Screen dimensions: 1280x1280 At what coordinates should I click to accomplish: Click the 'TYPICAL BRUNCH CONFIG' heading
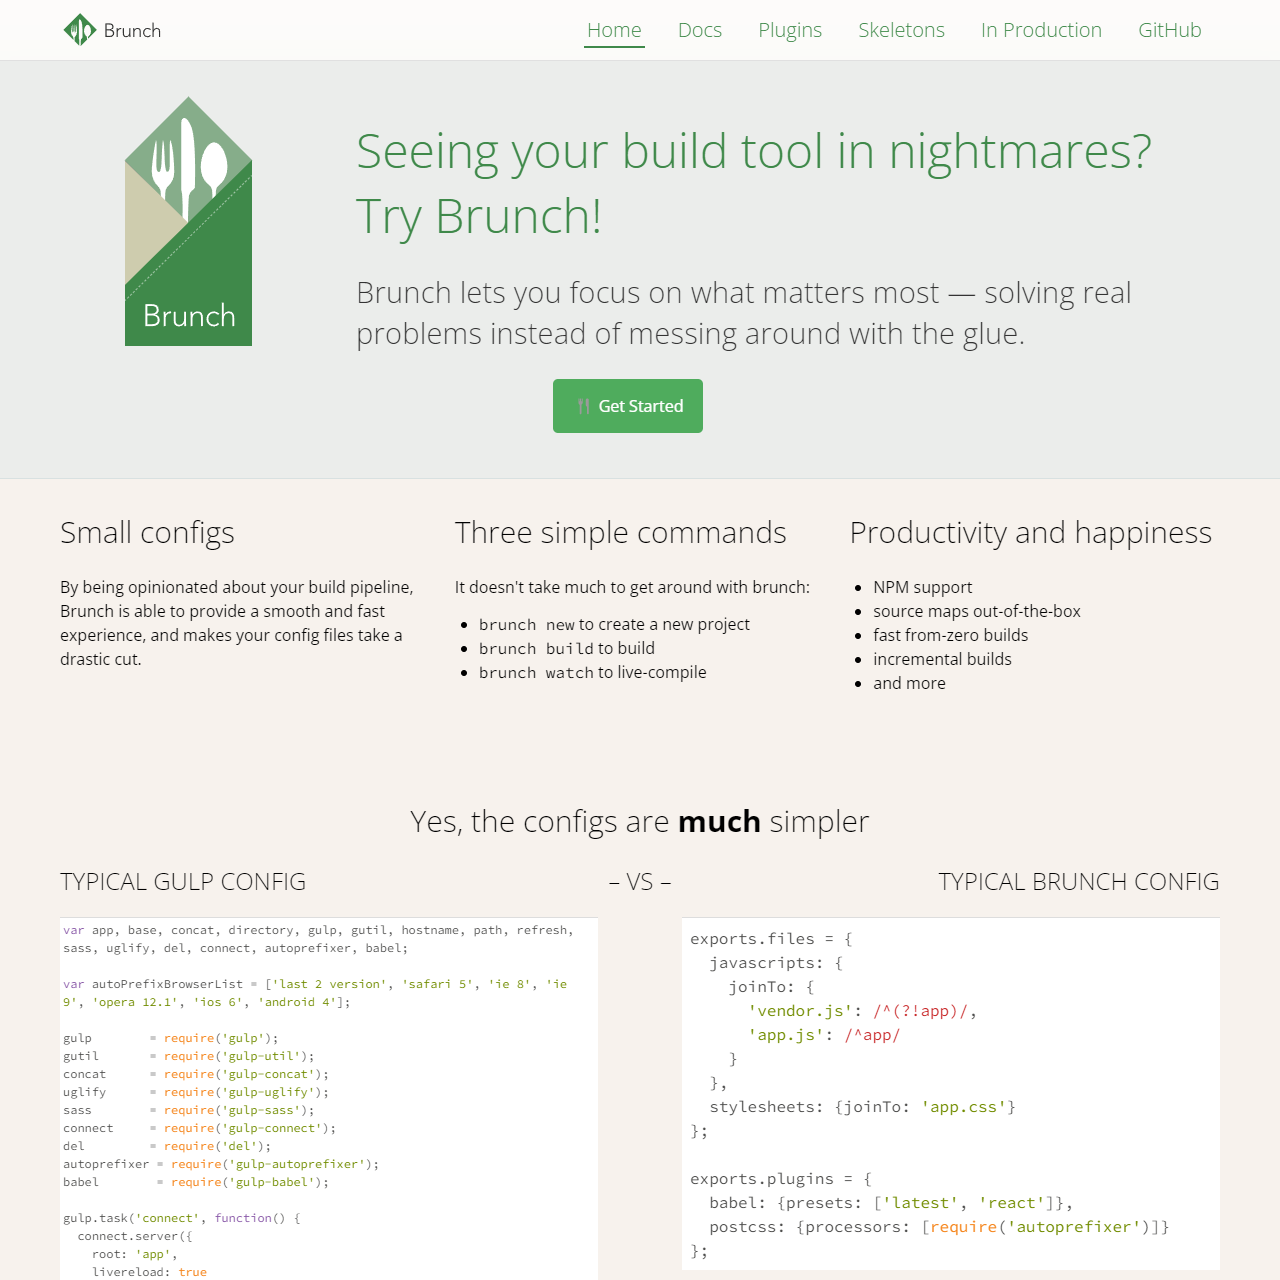(1079, 882)
